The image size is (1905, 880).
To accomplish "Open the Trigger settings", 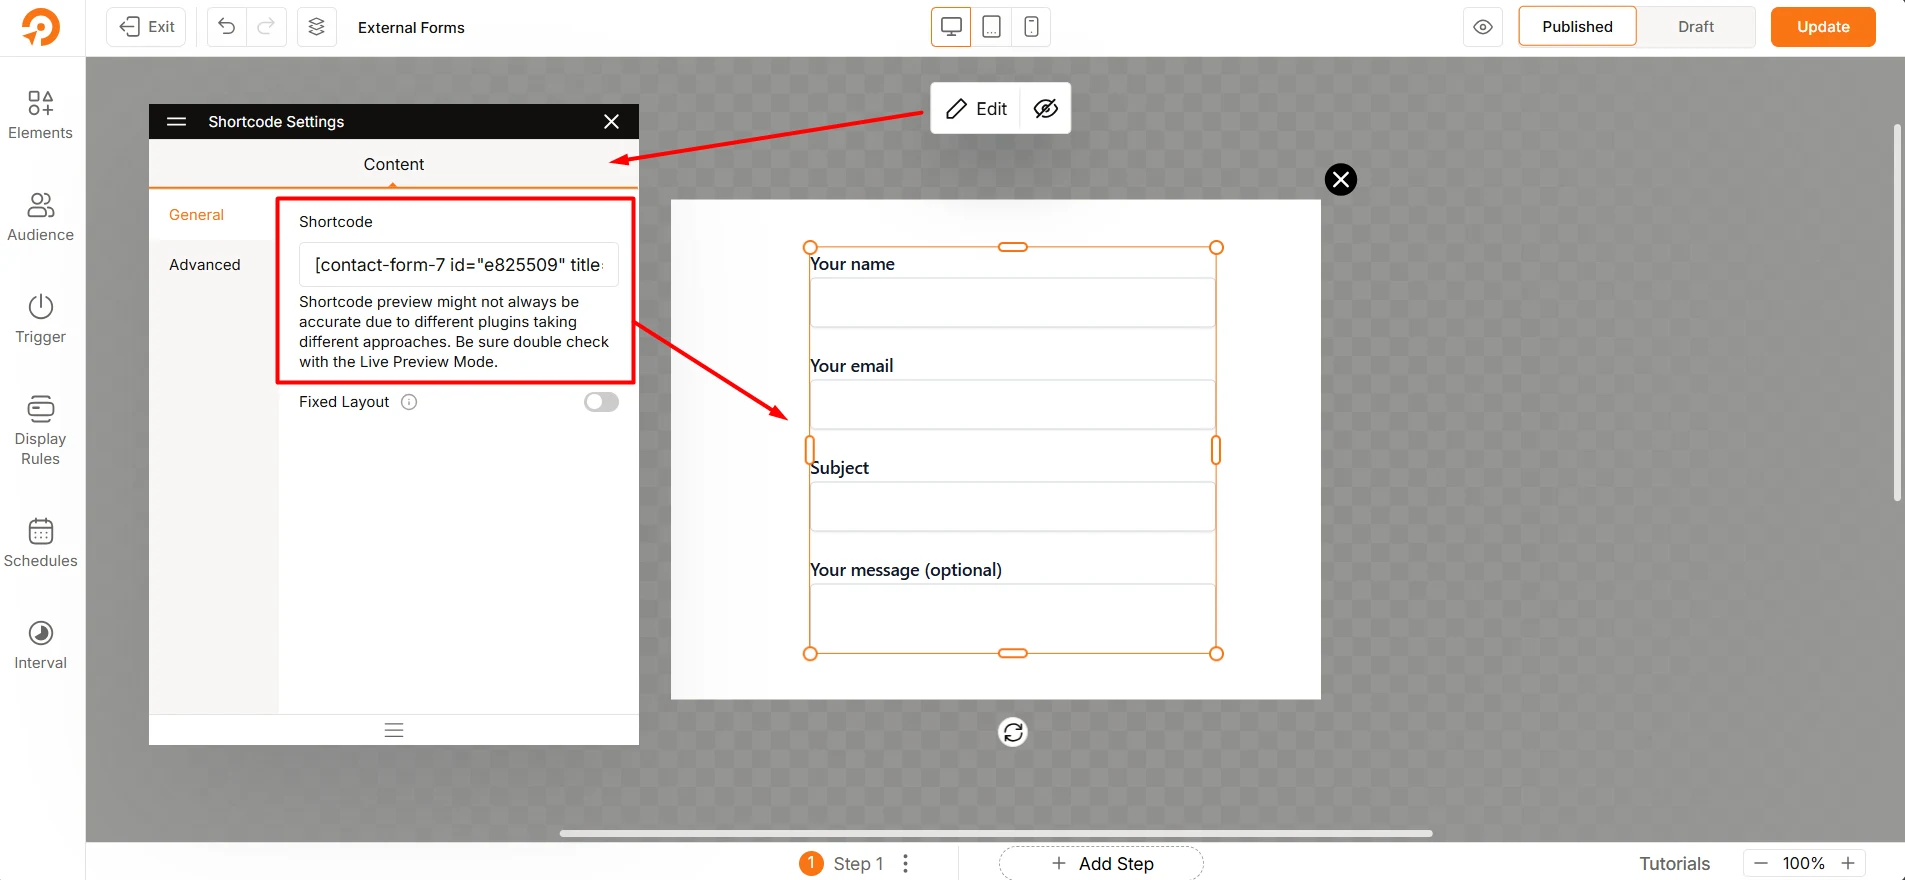I will pyautogui.click(x=40, y=319).
